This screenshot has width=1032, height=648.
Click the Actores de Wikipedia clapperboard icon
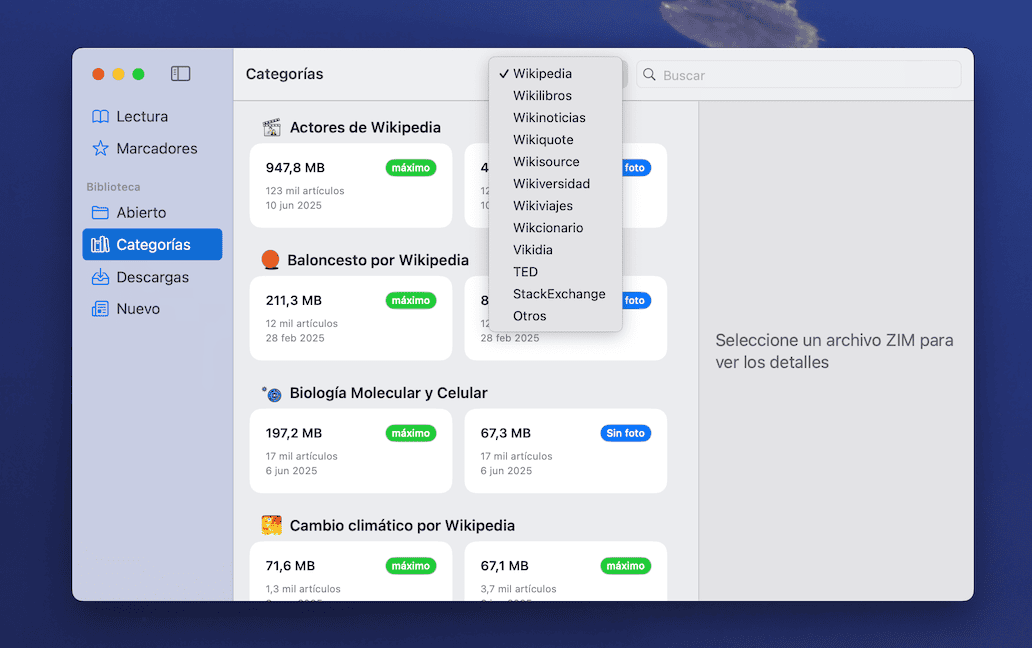pyautogui.click(x=272, y=128)
